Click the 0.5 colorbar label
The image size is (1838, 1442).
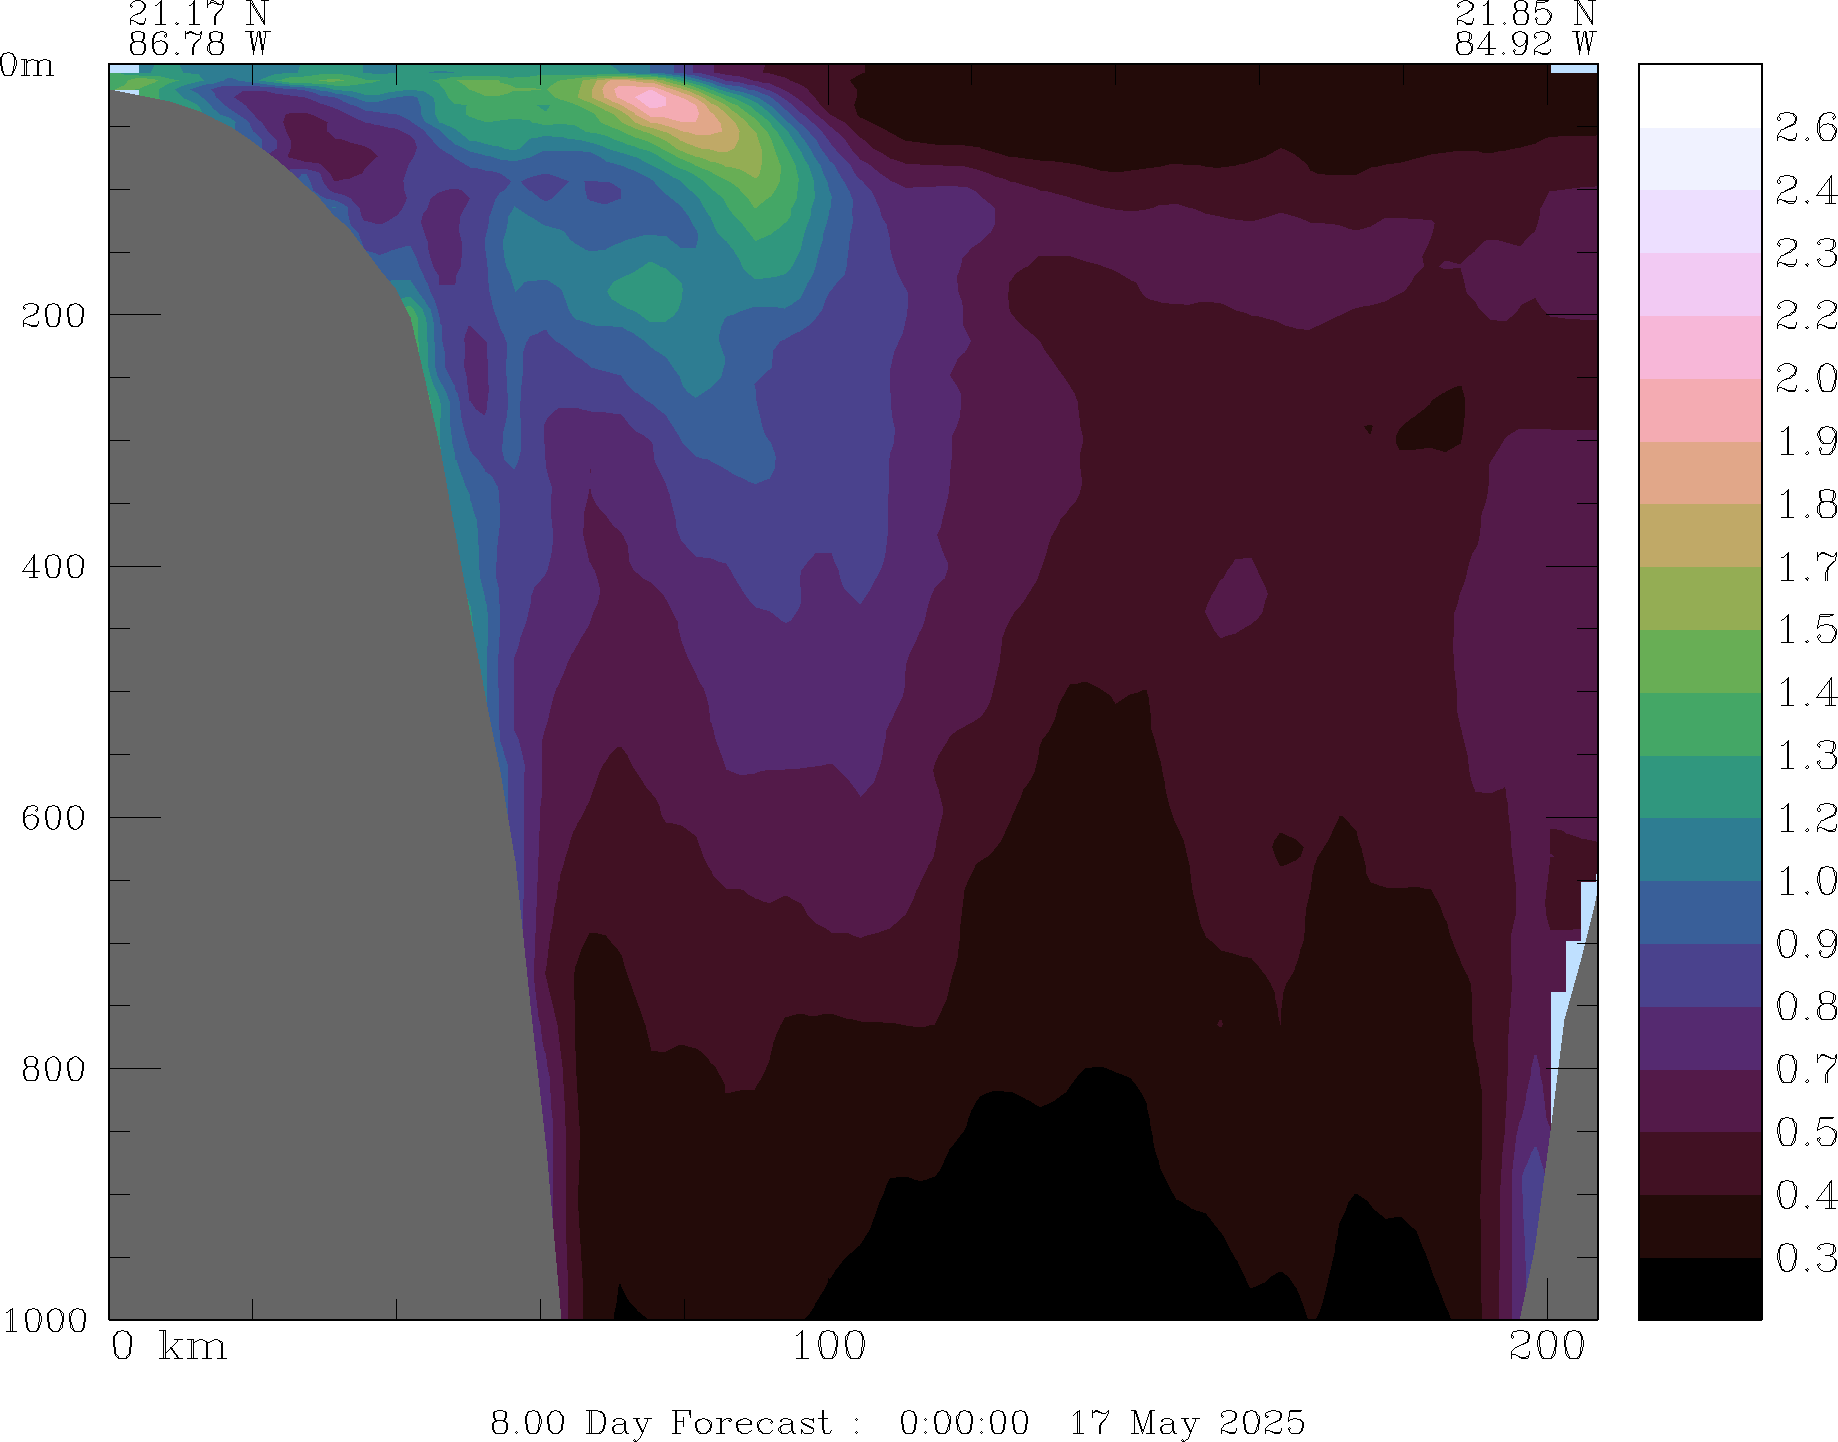(1806, 1132)
